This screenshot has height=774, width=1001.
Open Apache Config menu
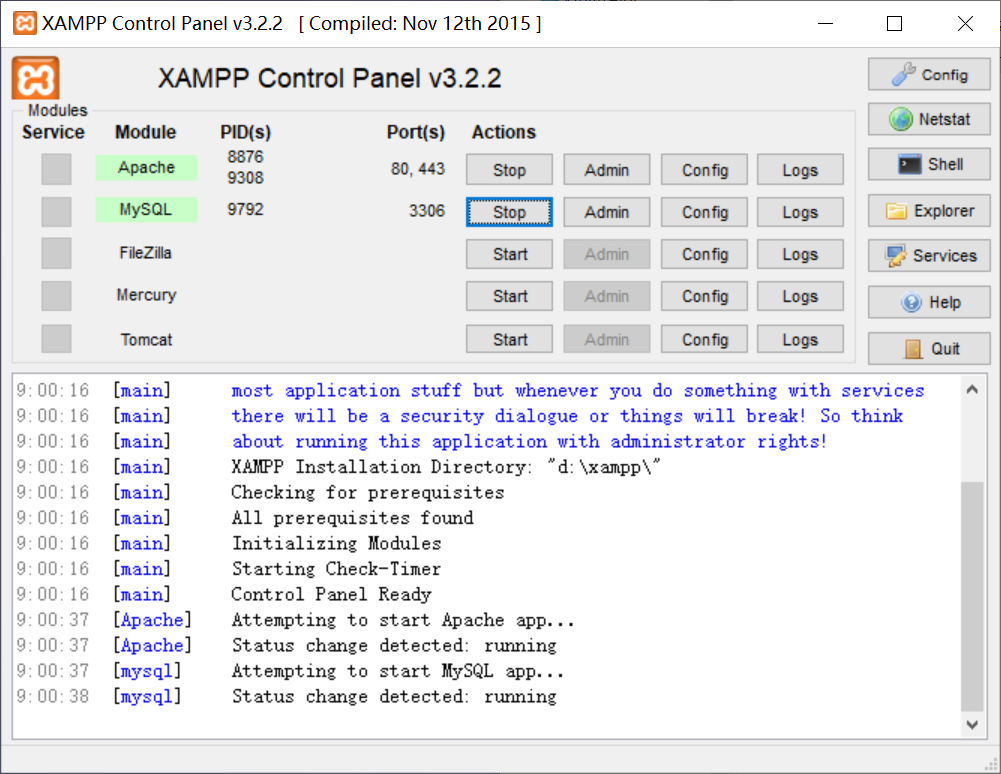click(x=705, y=170)
